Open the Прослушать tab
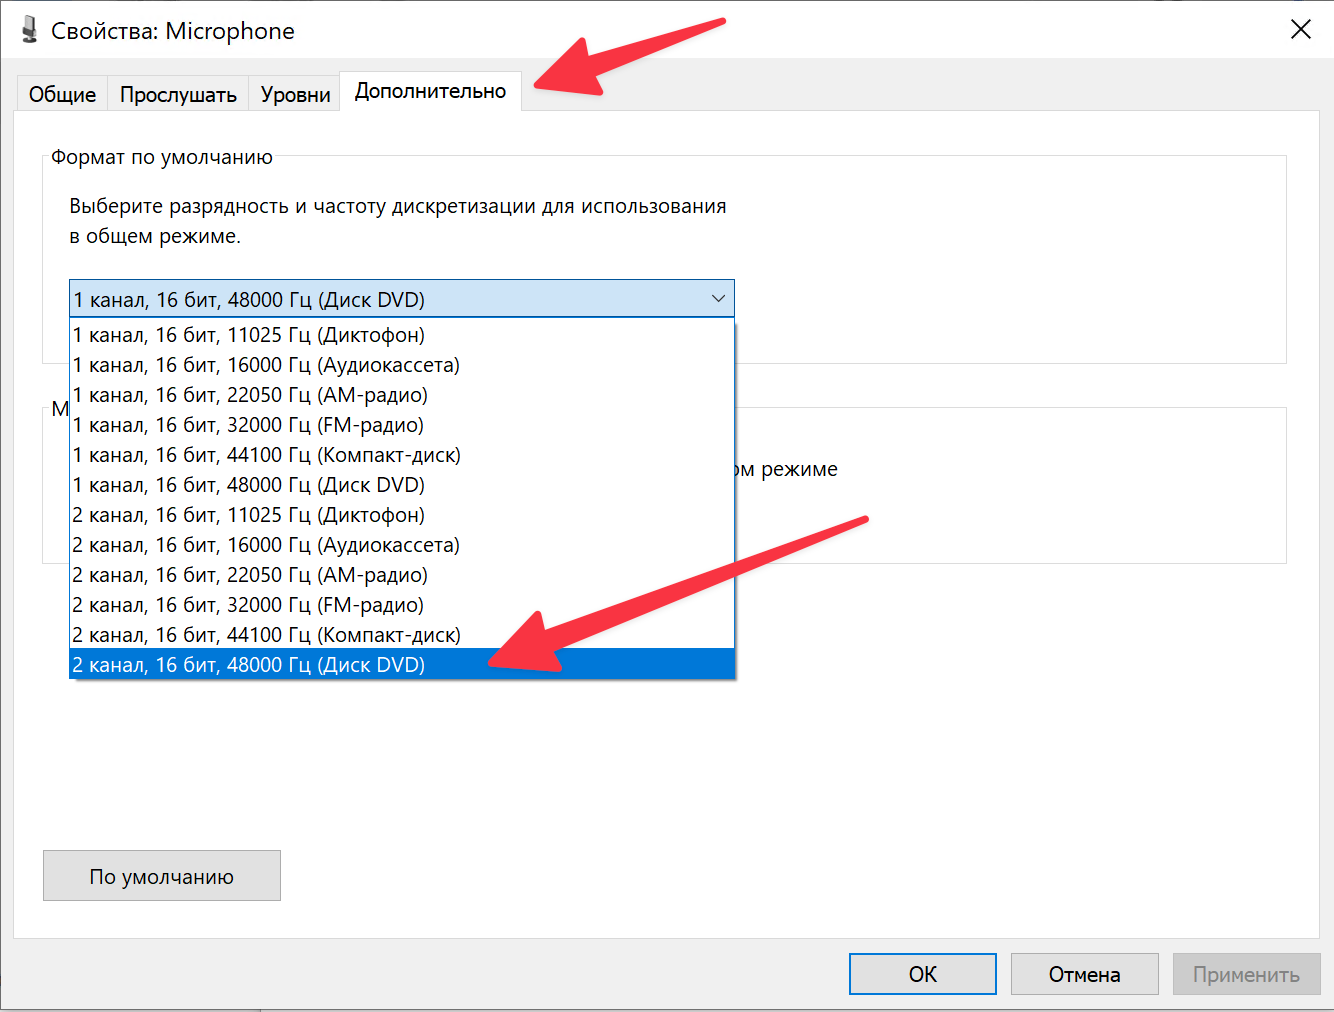The image size is (1334, 1012). 178,94
